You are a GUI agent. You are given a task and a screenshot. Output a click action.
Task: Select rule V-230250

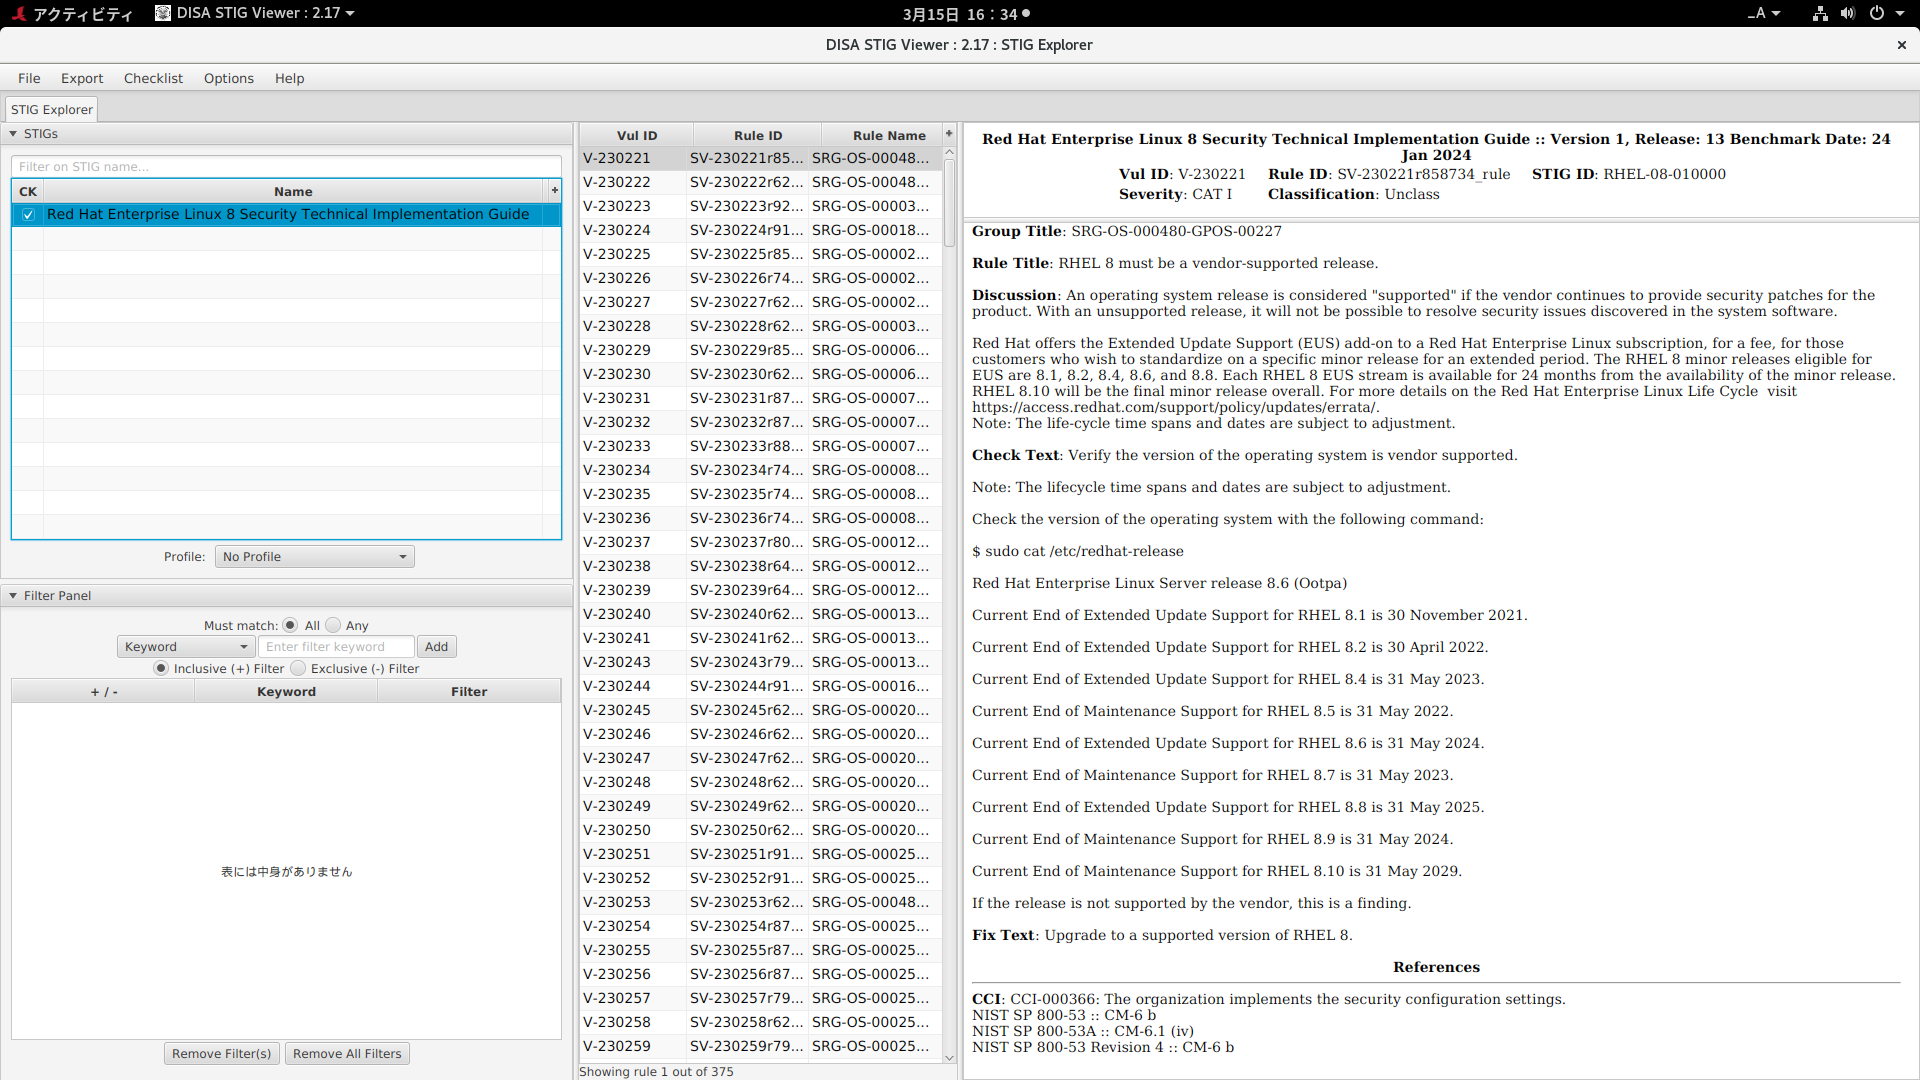click(761, 830)
